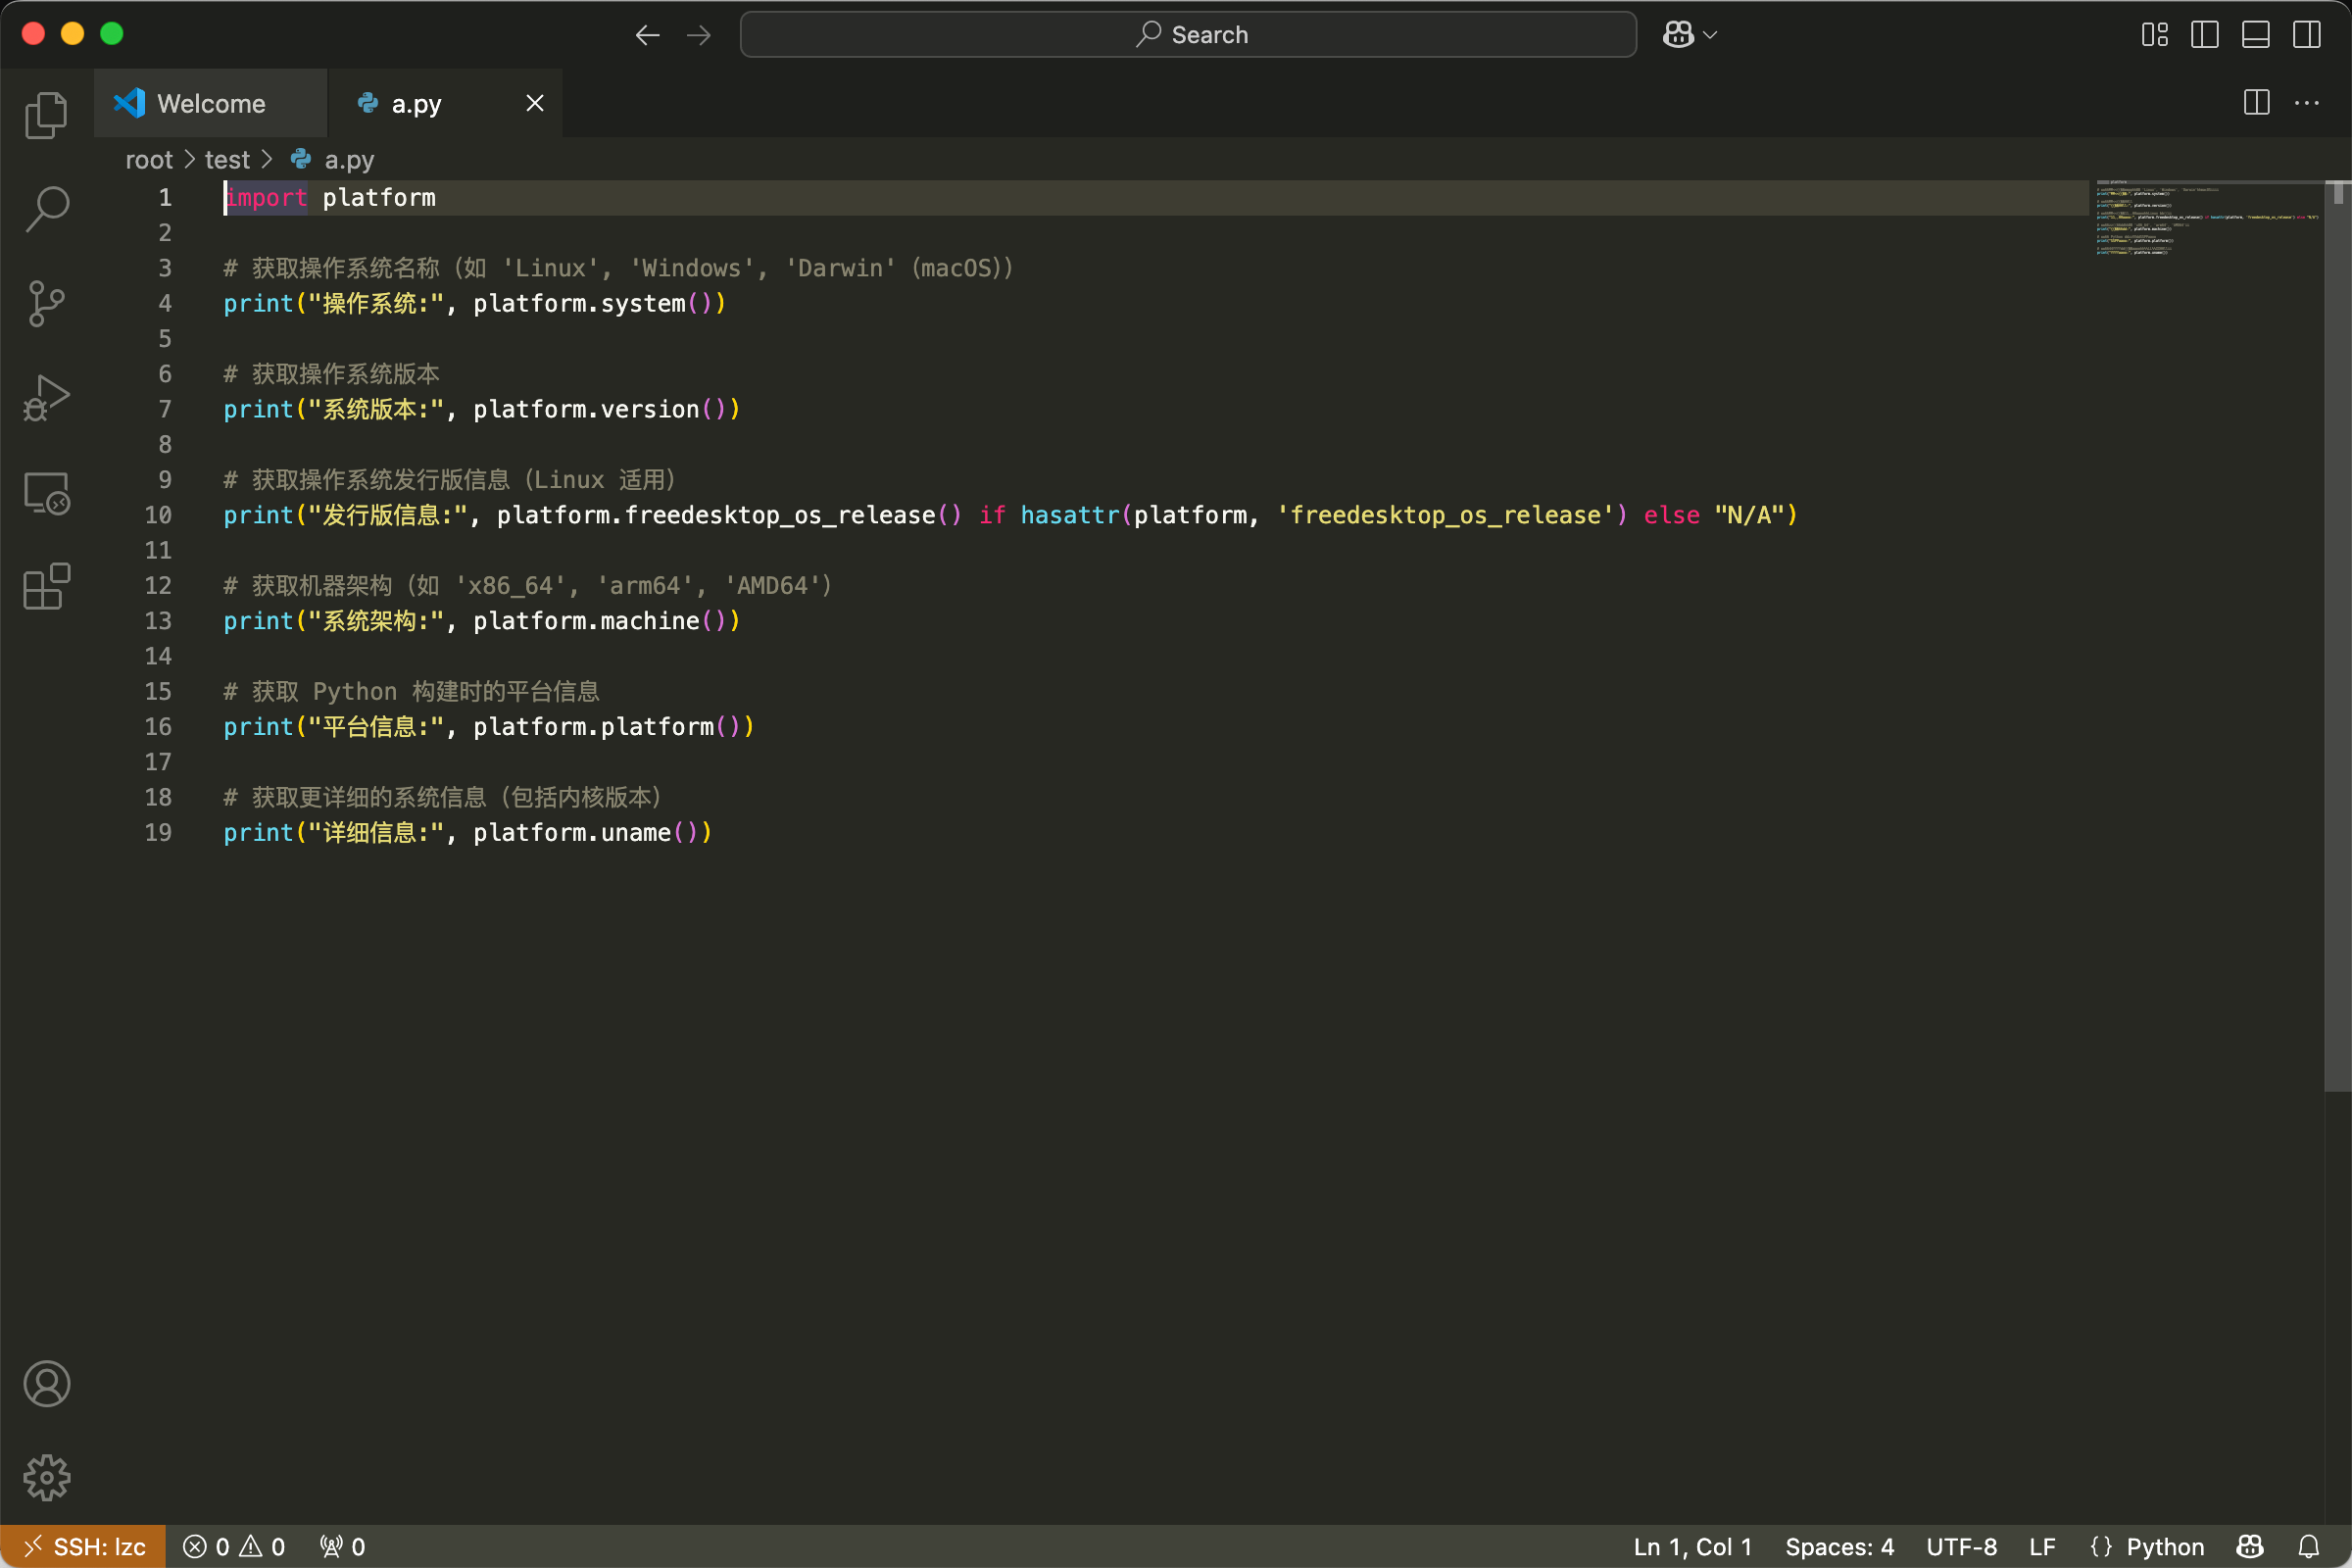Viewport: 2352px width, 1568px height.
Task: Click the Spaces: 4 indentation setting
Action: click(1839, 1547)
